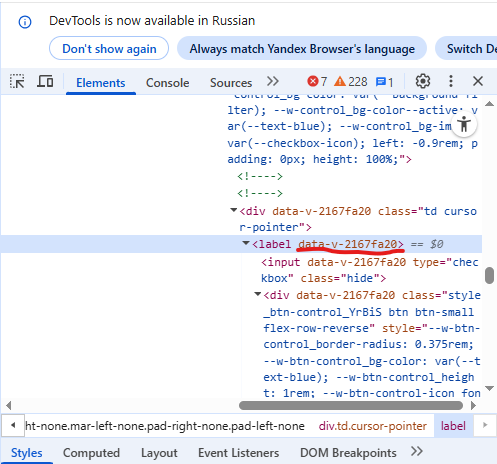
Task: Open DevTools settings gear
Action: coord(423,81)
